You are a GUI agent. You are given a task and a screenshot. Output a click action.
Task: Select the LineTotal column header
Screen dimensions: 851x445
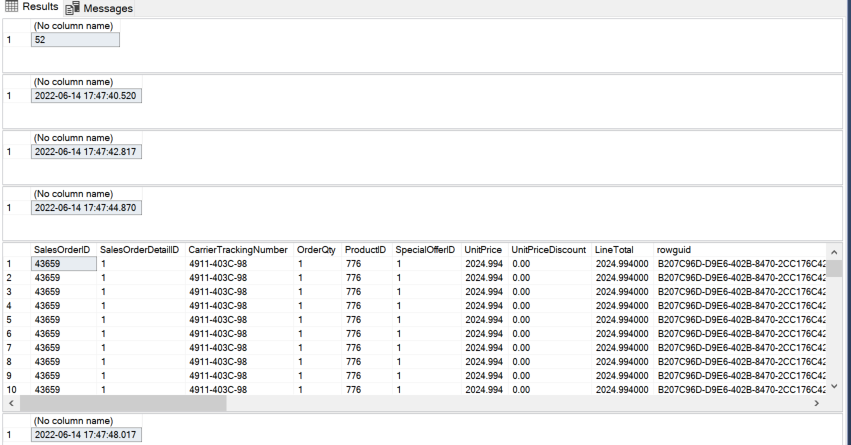coord(615,249)
